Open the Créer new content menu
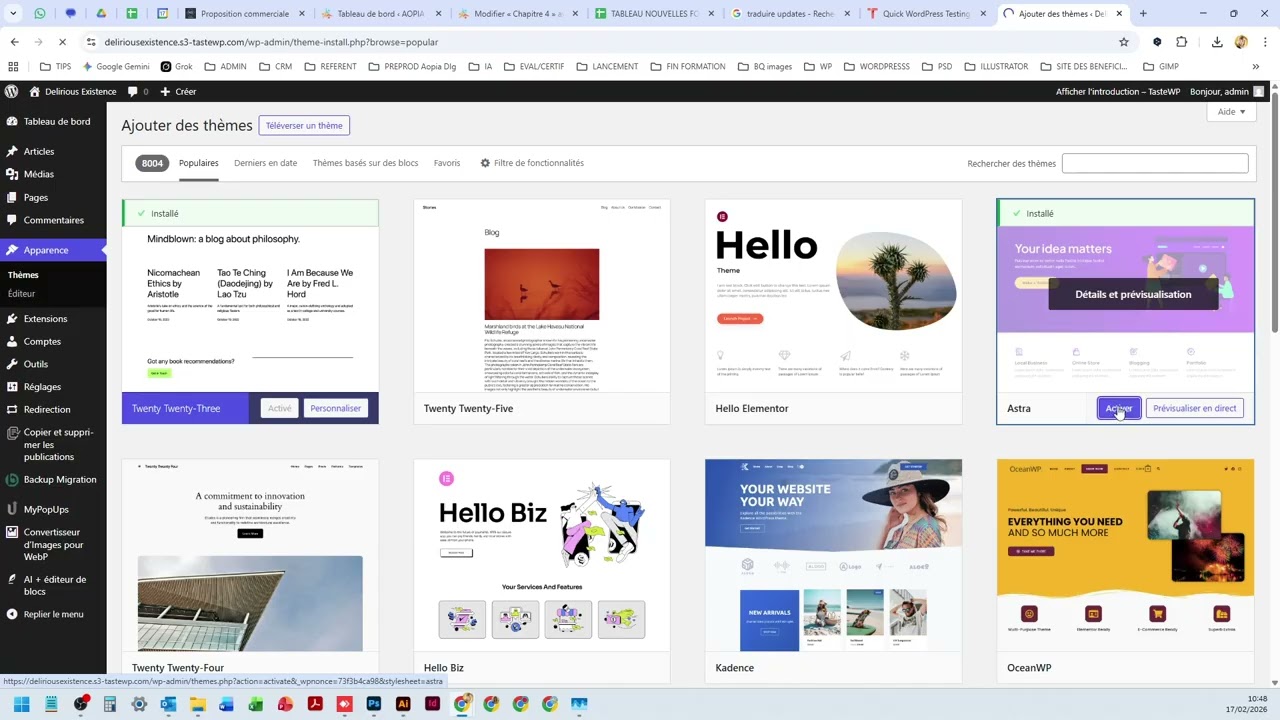Image resolution: width=1280 pixels, height=720 pixels. click(x=178, y=91)
